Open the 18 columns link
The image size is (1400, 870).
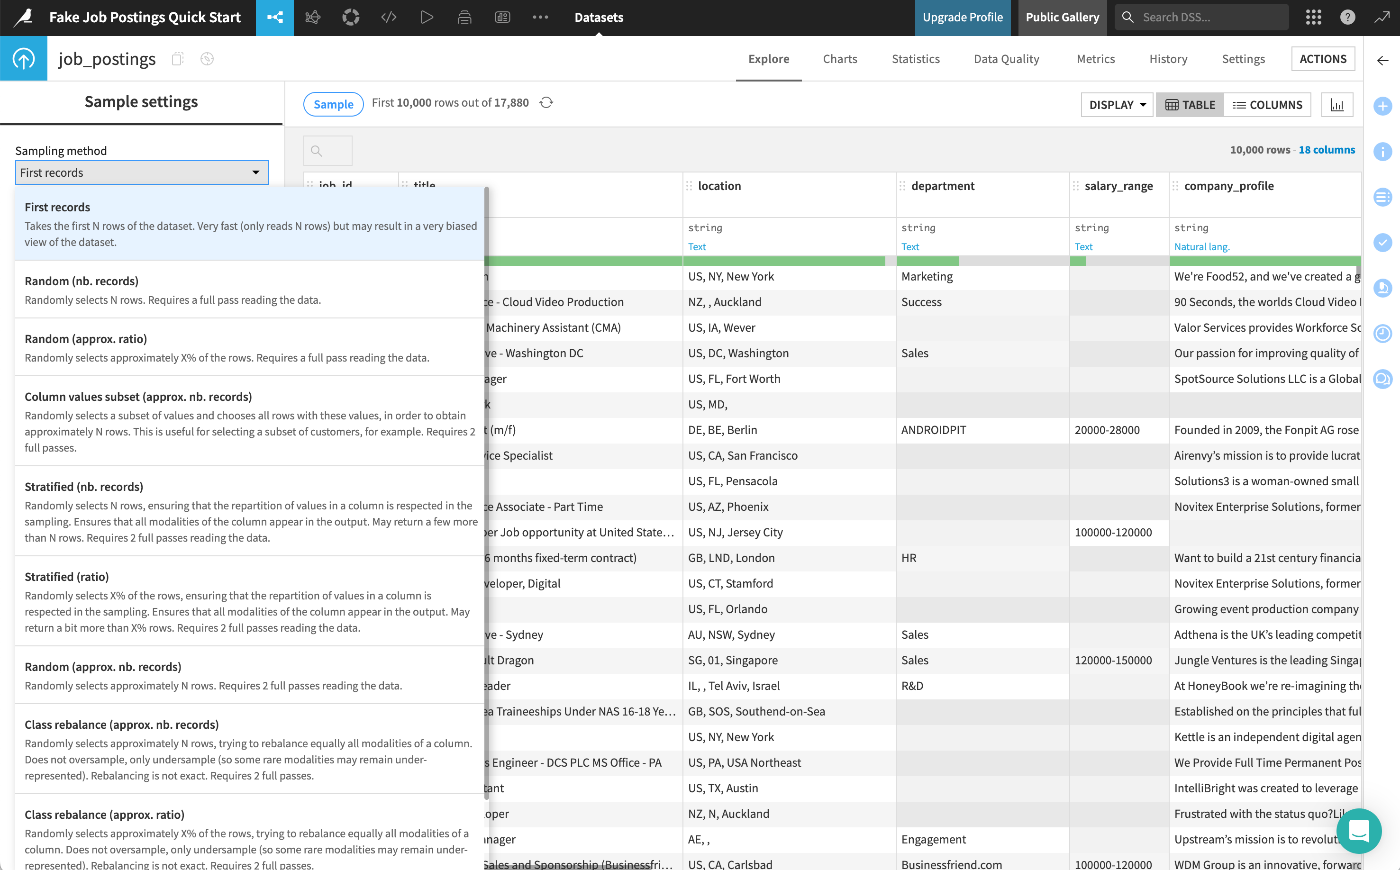click(1327, 150)
